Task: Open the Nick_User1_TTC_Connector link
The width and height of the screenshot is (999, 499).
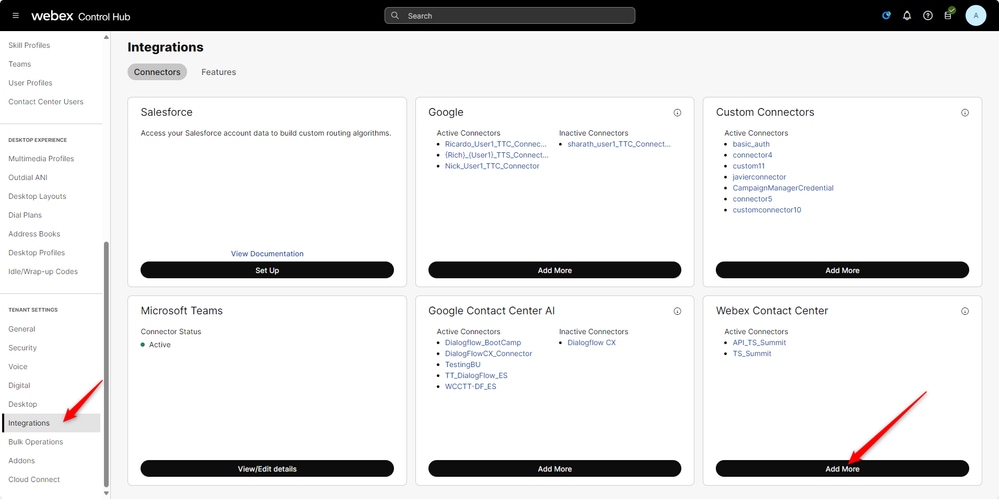Action: click(x=492, y=166)
